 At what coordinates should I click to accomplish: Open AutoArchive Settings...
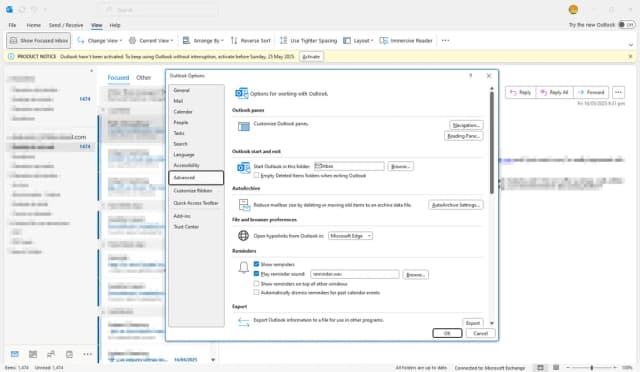point(456,205)
